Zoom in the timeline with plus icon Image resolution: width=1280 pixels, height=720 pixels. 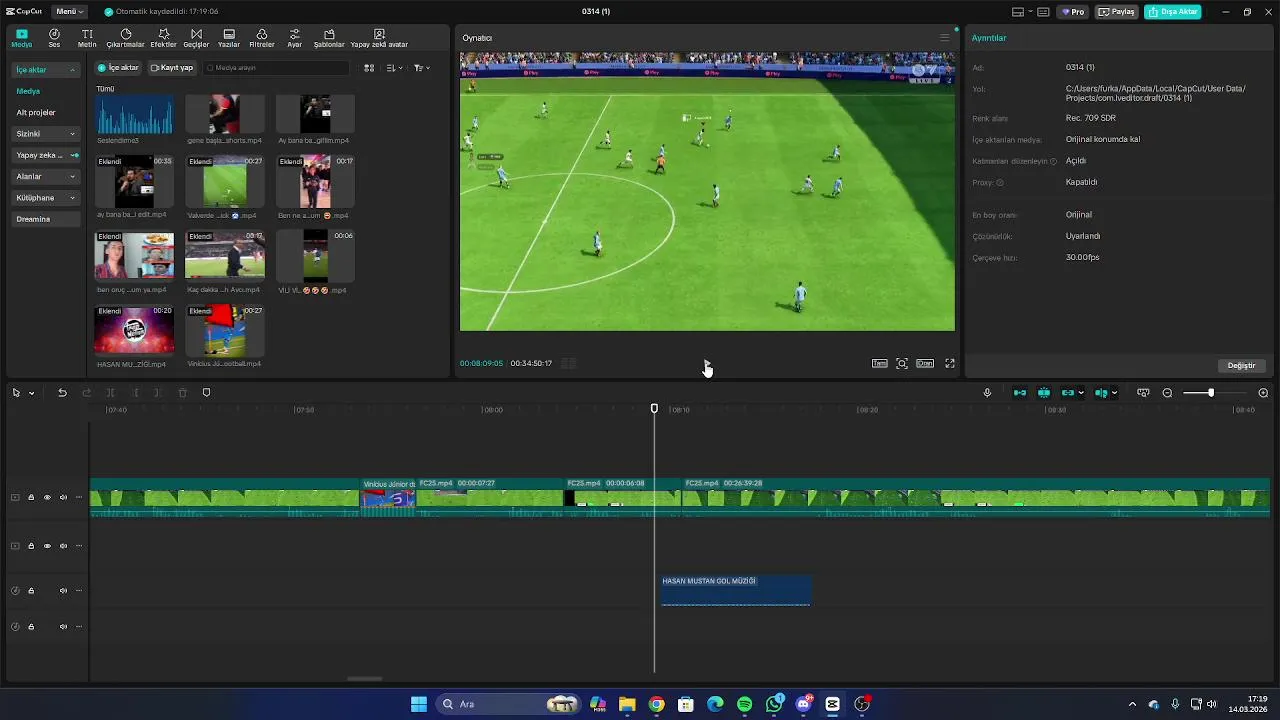[x=1263, y=393]
